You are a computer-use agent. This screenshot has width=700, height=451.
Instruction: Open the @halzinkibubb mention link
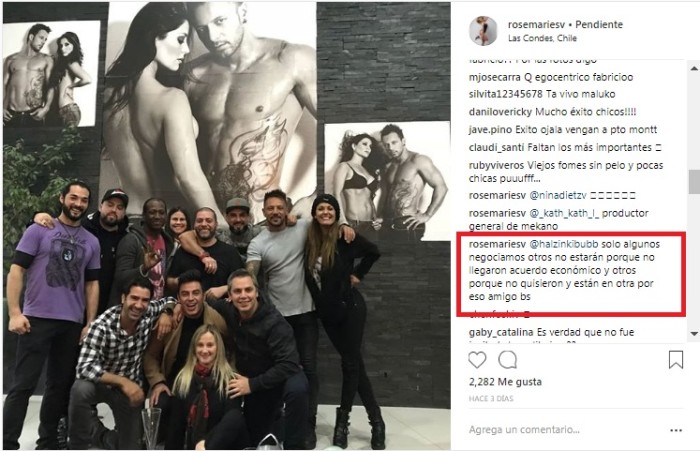pos(563,244)
